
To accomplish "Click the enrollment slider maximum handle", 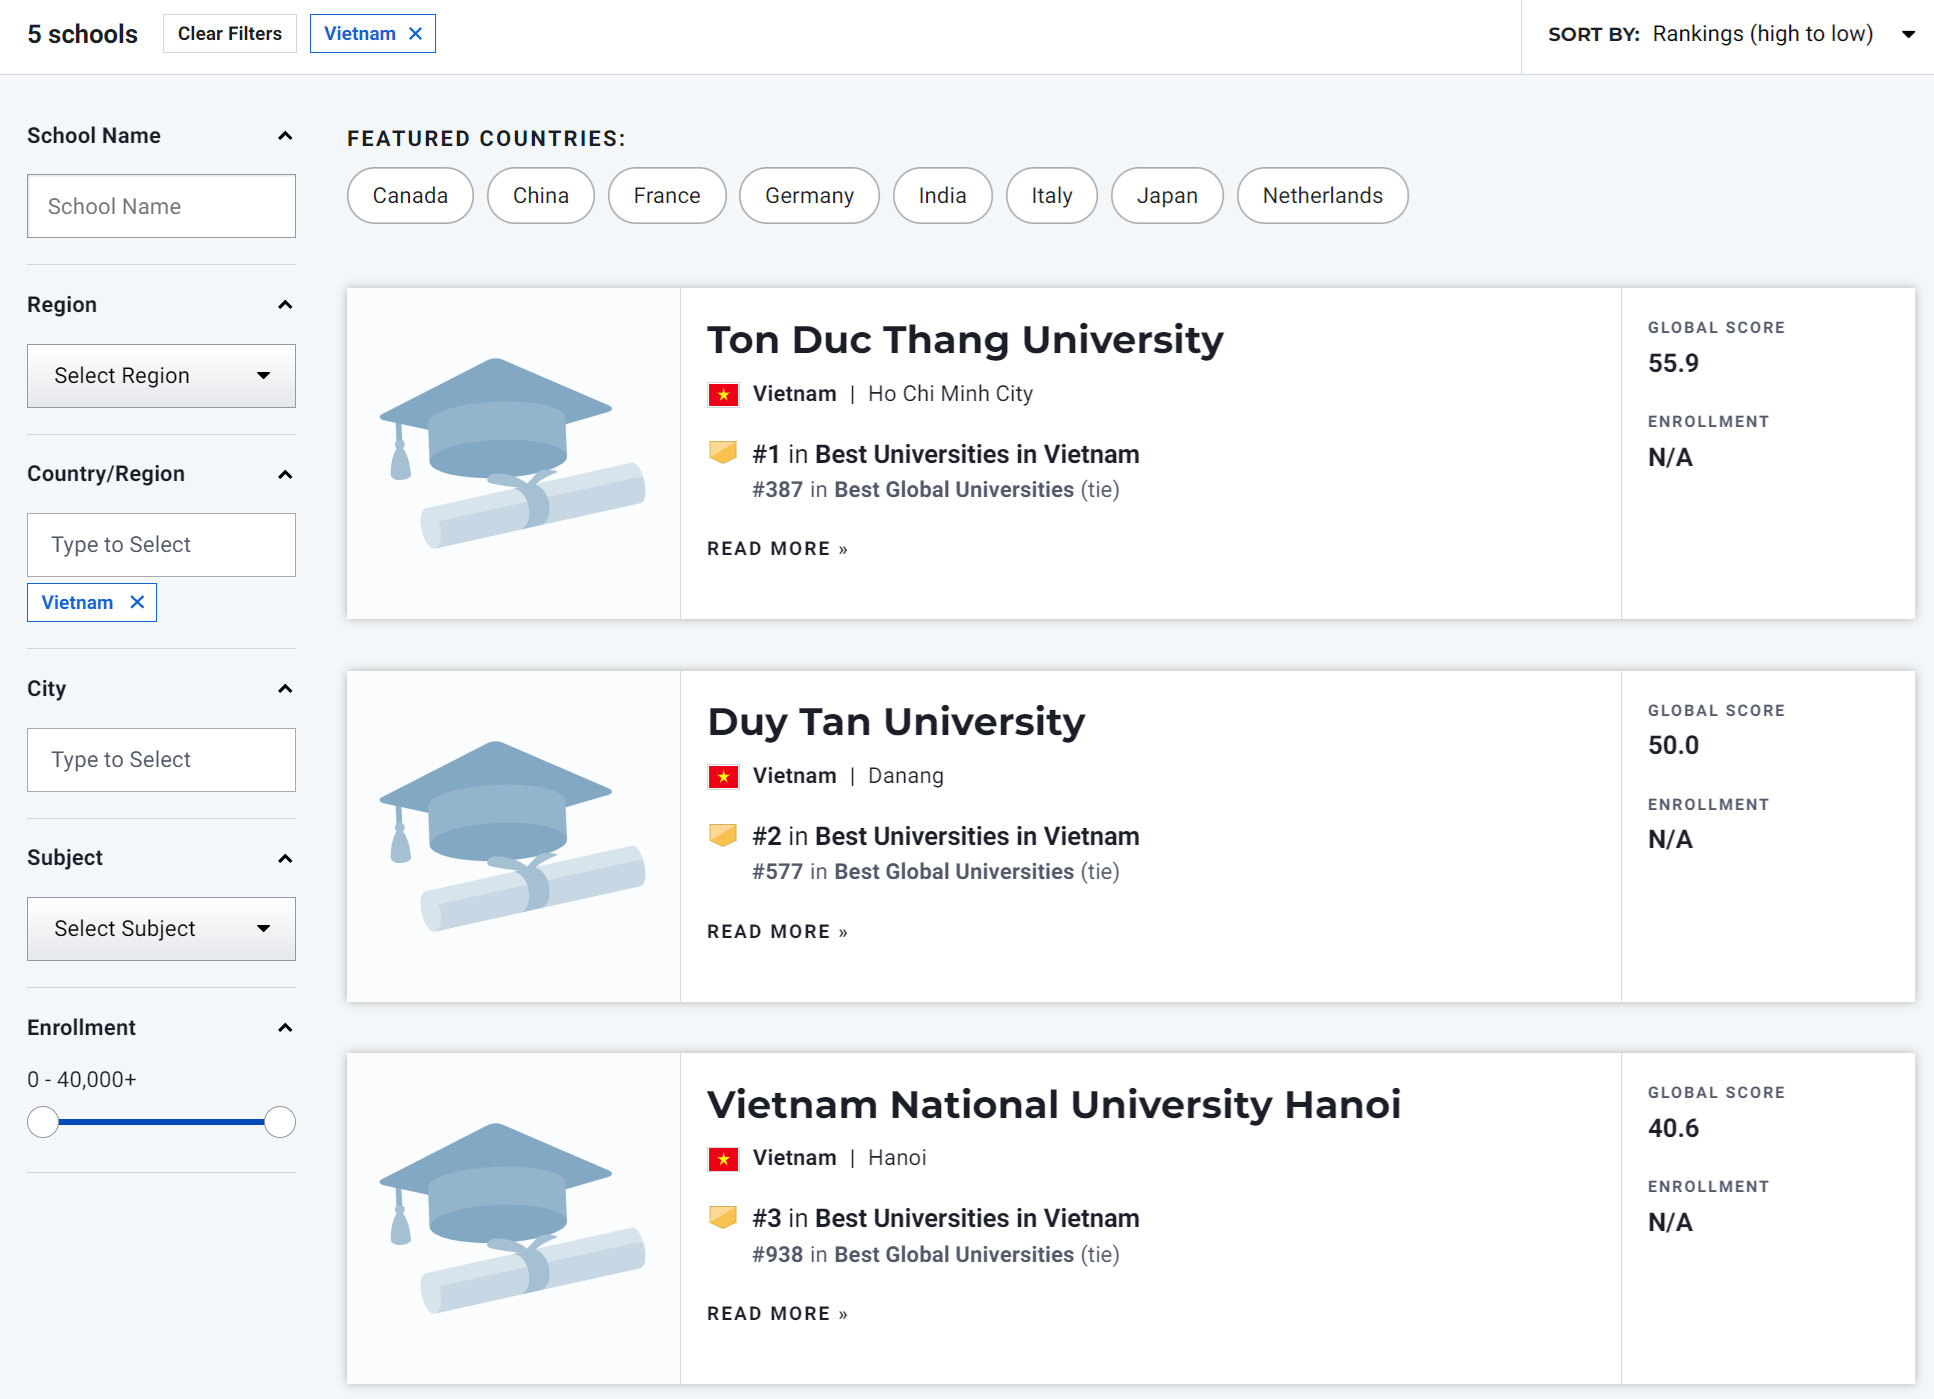I will pyautogui.click(x=280, y=1122).
